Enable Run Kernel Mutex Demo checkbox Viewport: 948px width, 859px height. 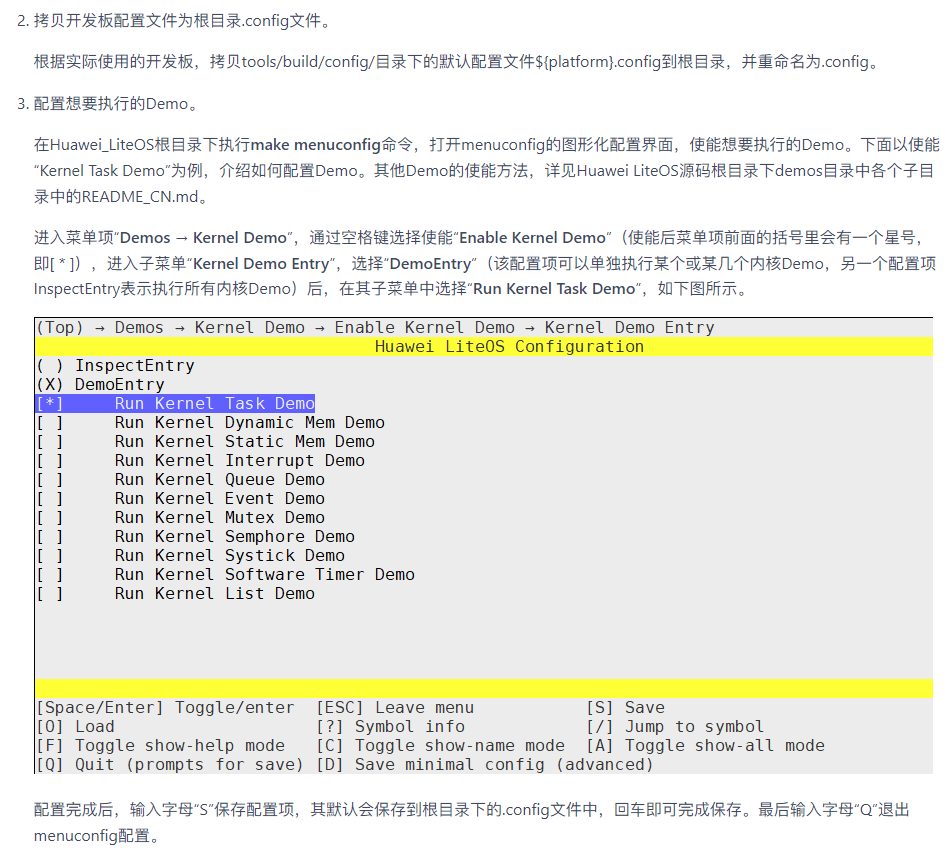50,518
